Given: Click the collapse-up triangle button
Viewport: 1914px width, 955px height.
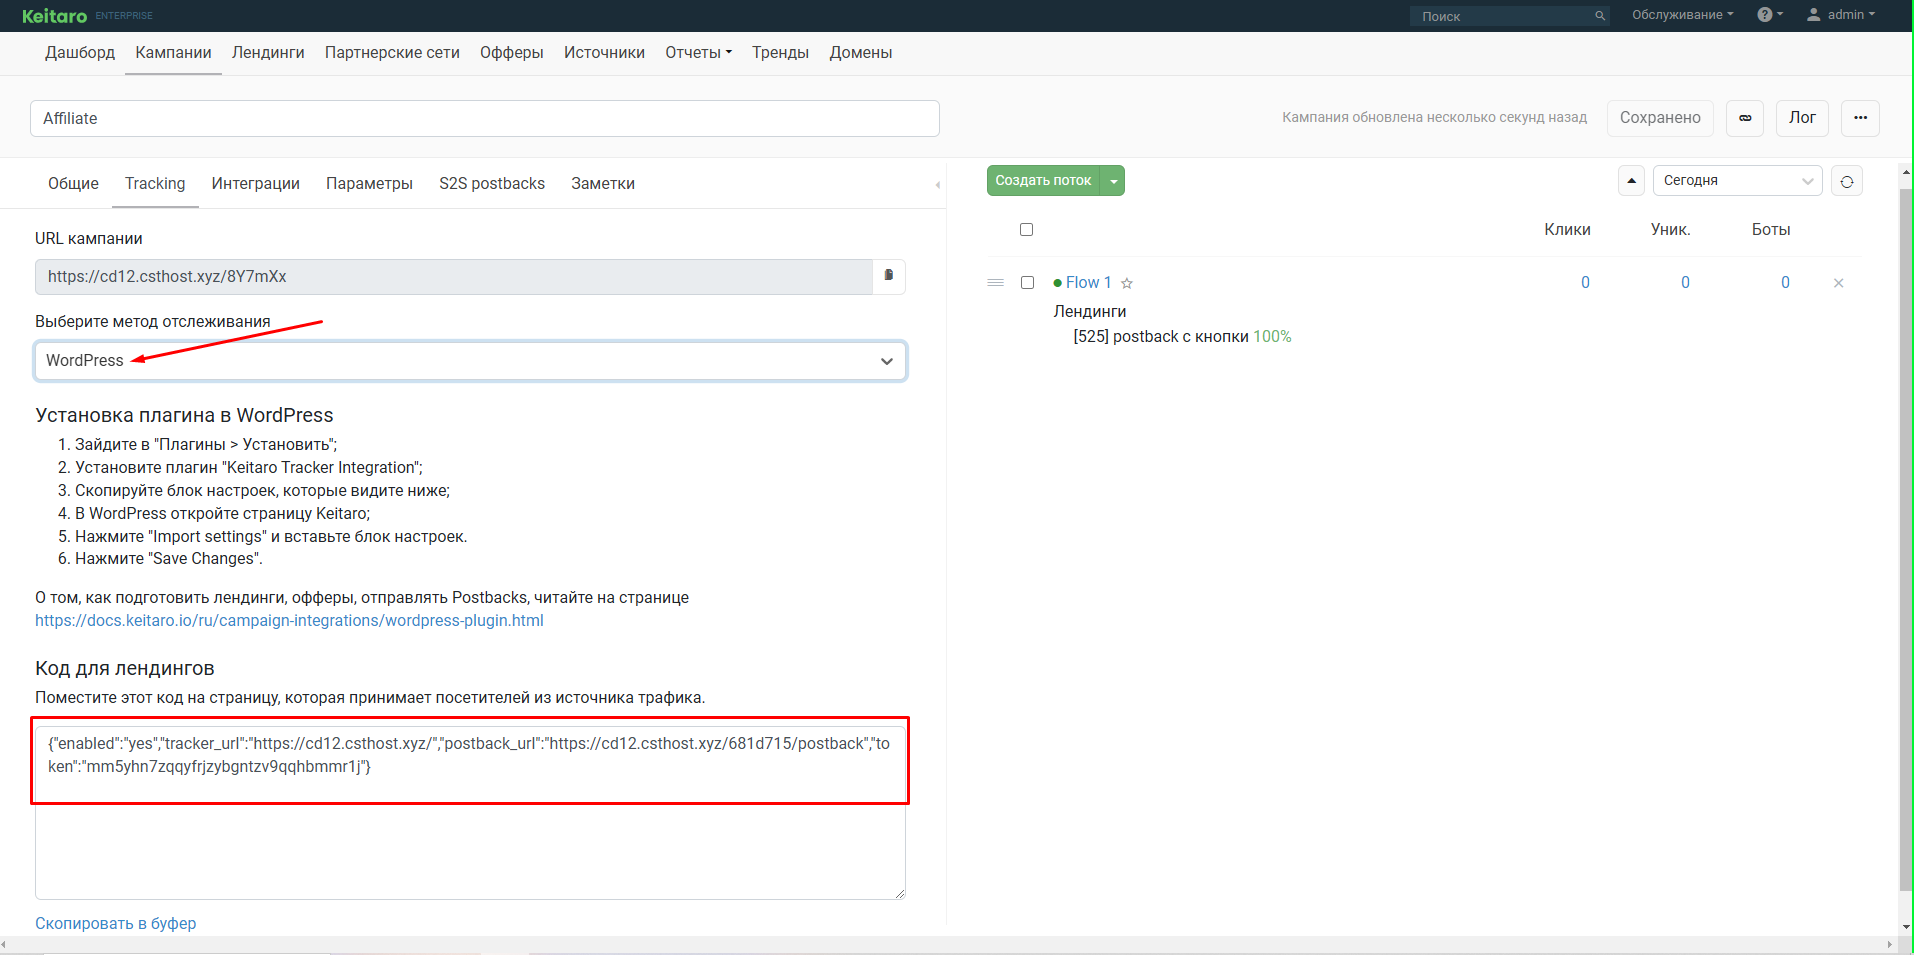Looking at the screenshot, I should point(1631,181).
